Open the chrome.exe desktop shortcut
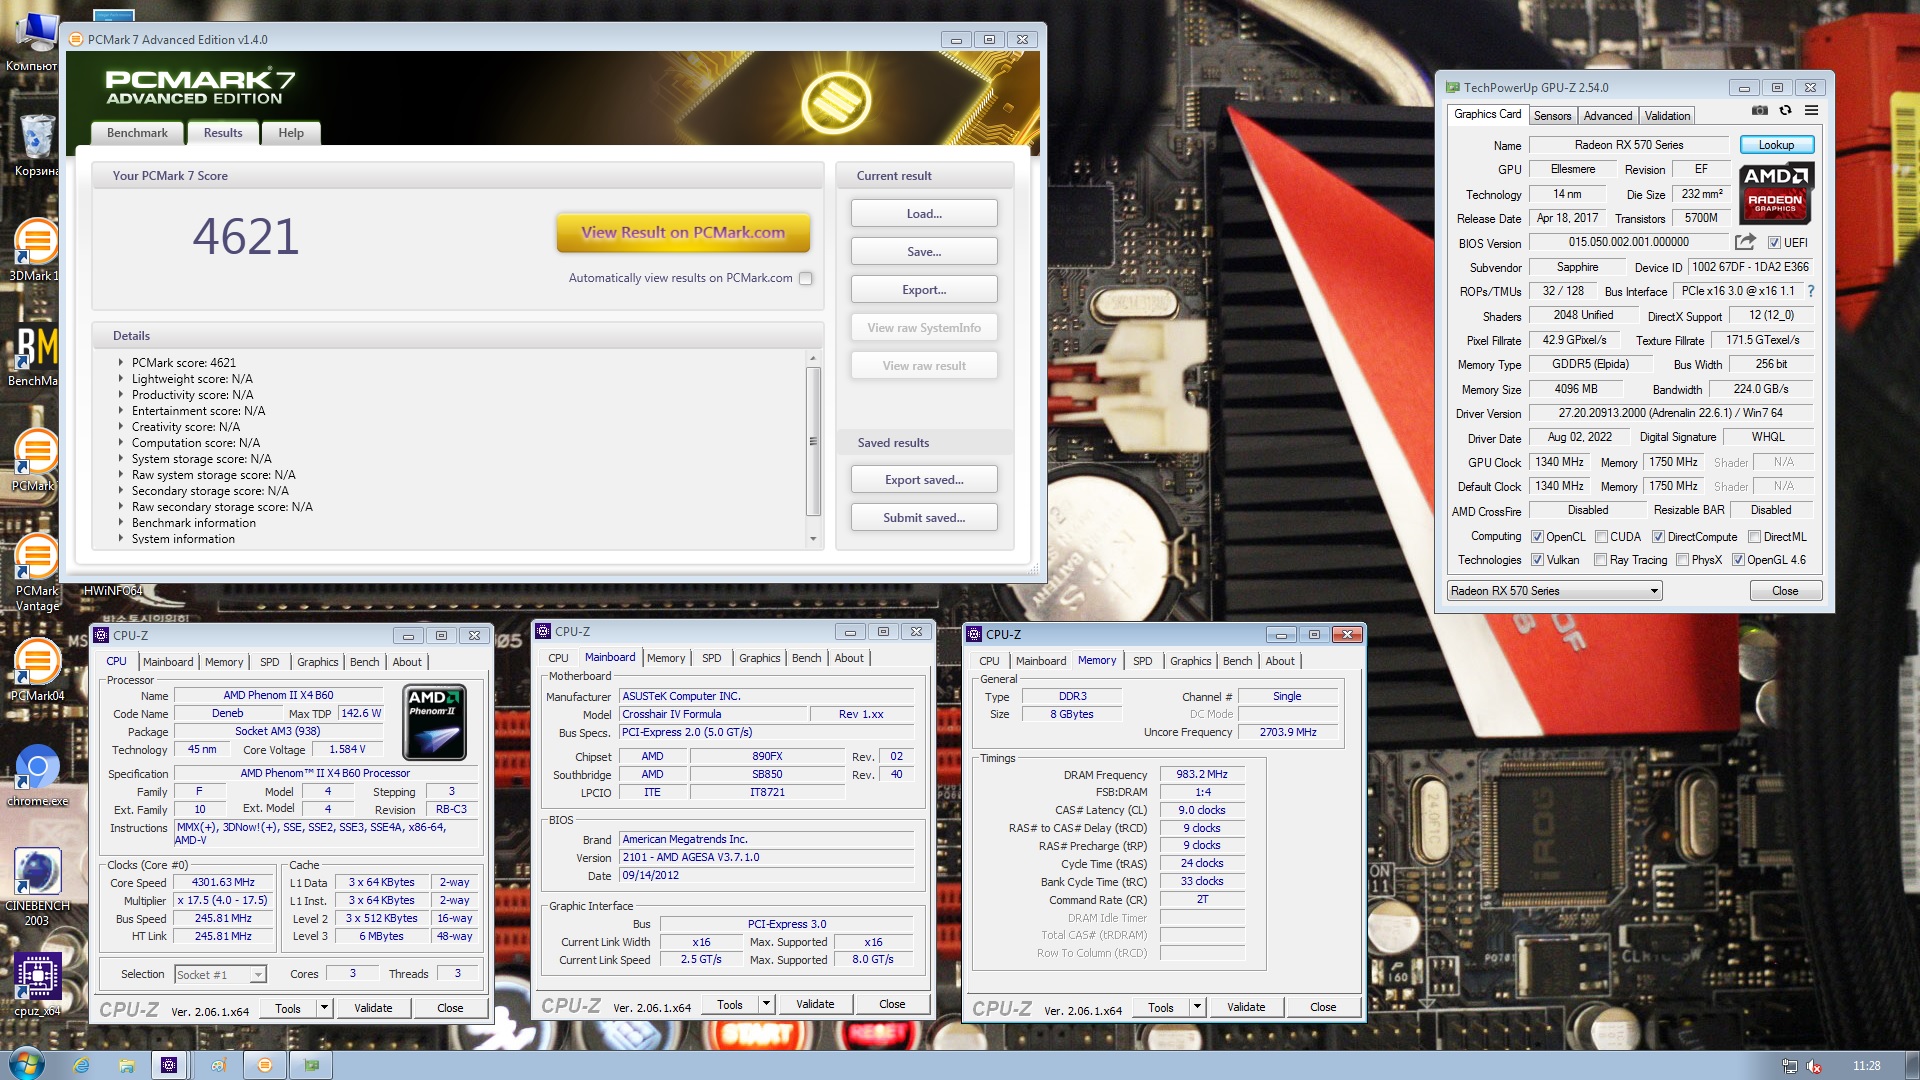Viewport: 1920px width, 1080px height. 37,775
